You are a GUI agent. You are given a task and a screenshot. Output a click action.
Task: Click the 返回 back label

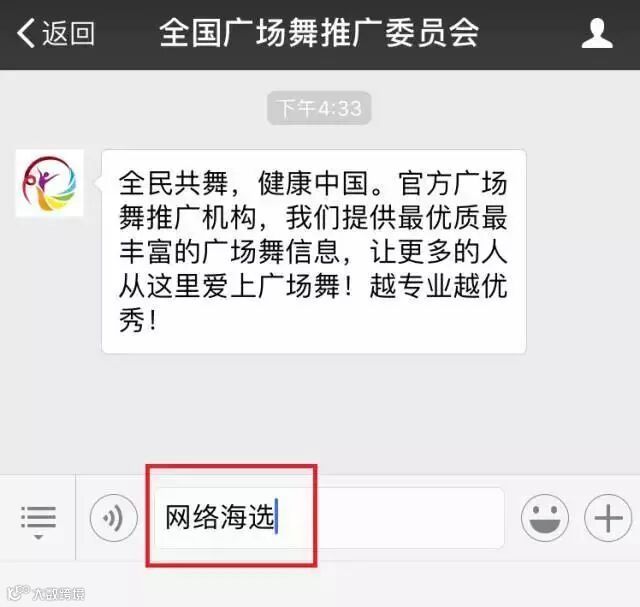click(68, 33)
